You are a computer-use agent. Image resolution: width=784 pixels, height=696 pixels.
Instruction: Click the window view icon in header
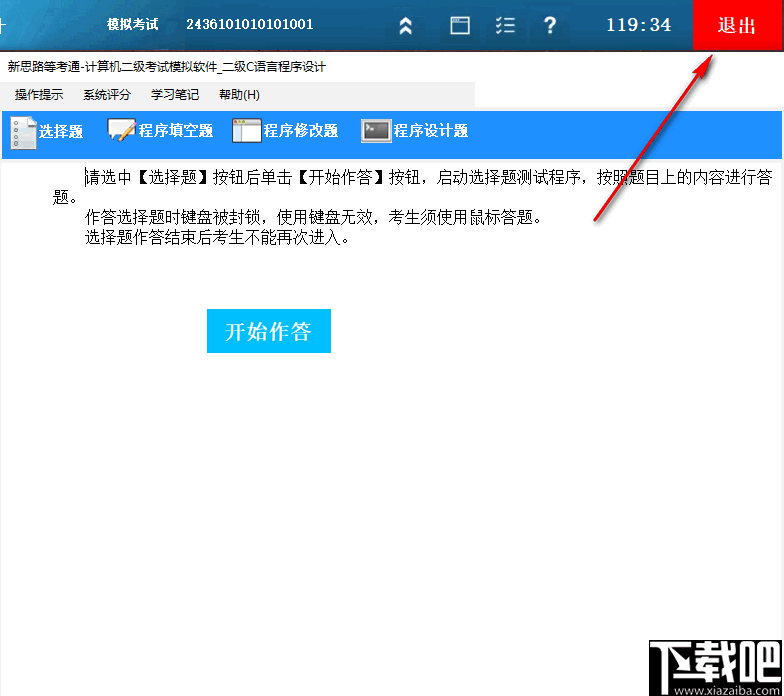pyautogui.click(x=460, y=25)
